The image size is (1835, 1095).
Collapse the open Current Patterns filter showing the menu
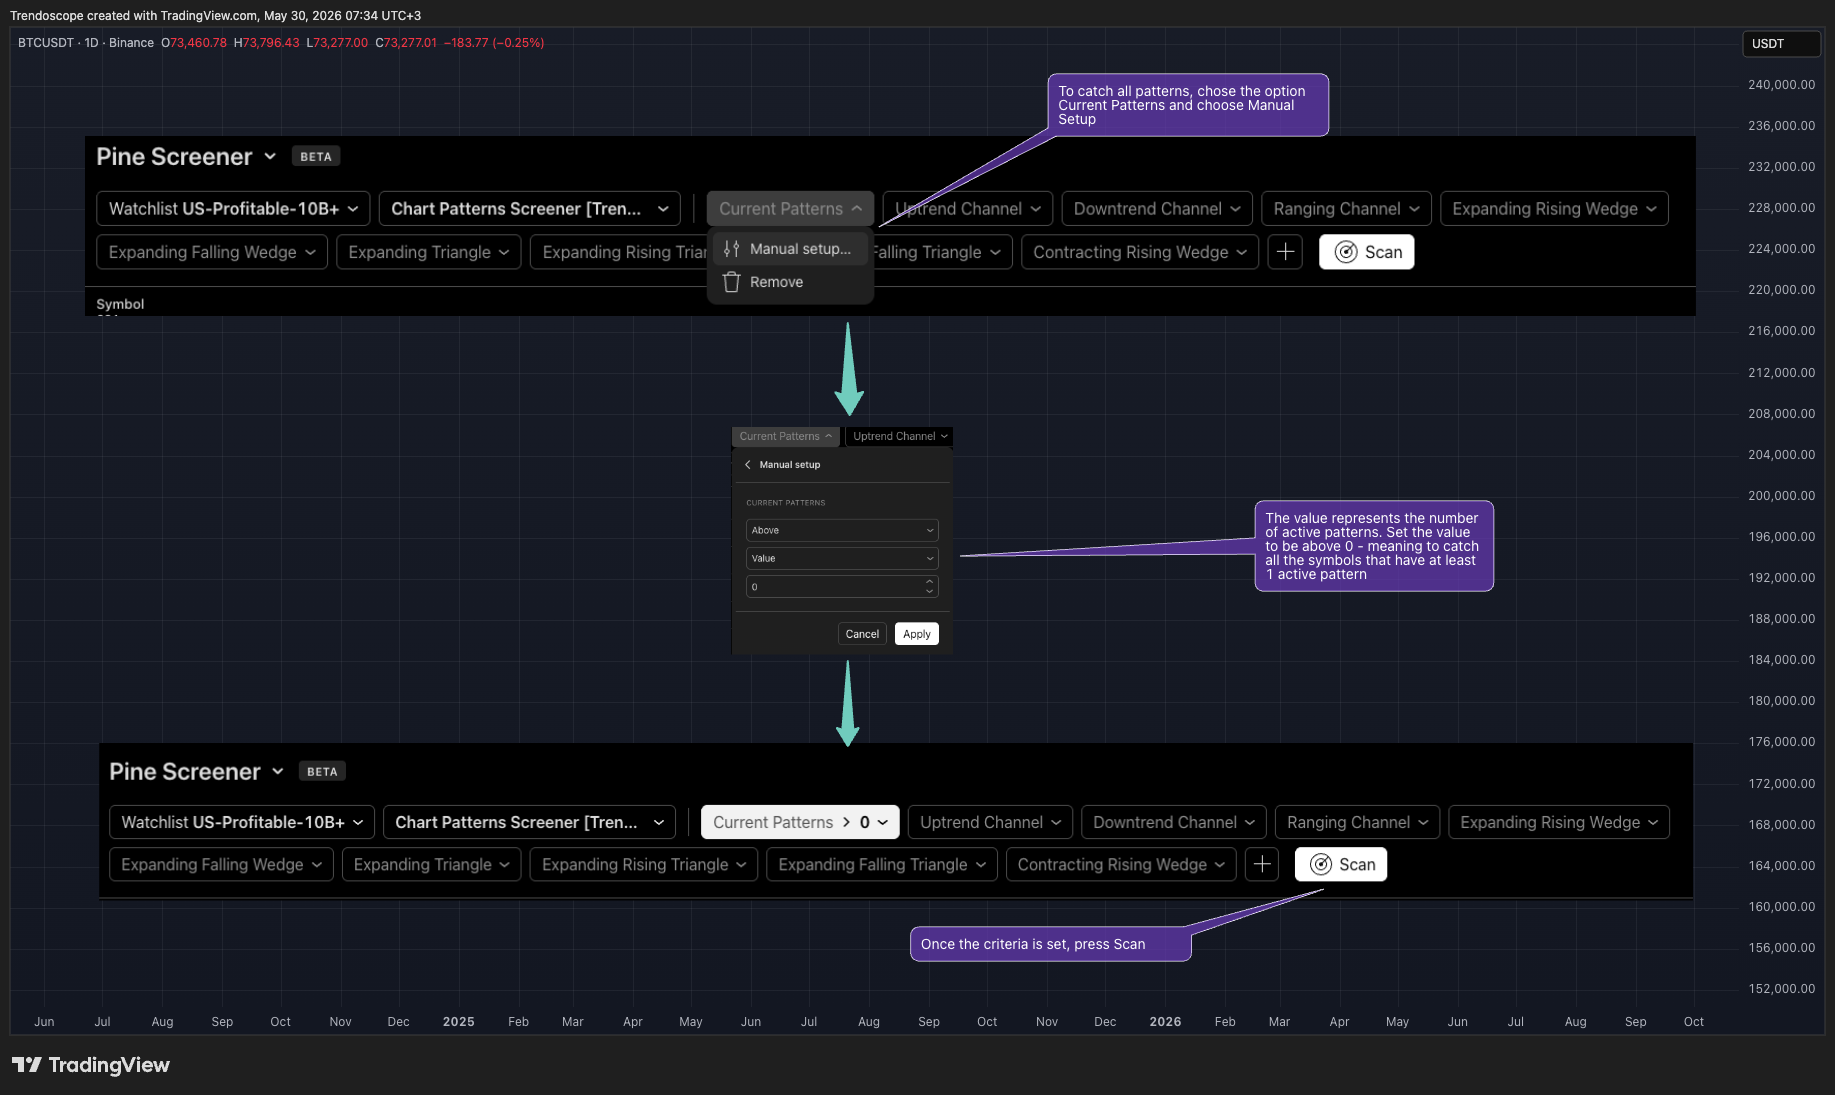point(790,209)
